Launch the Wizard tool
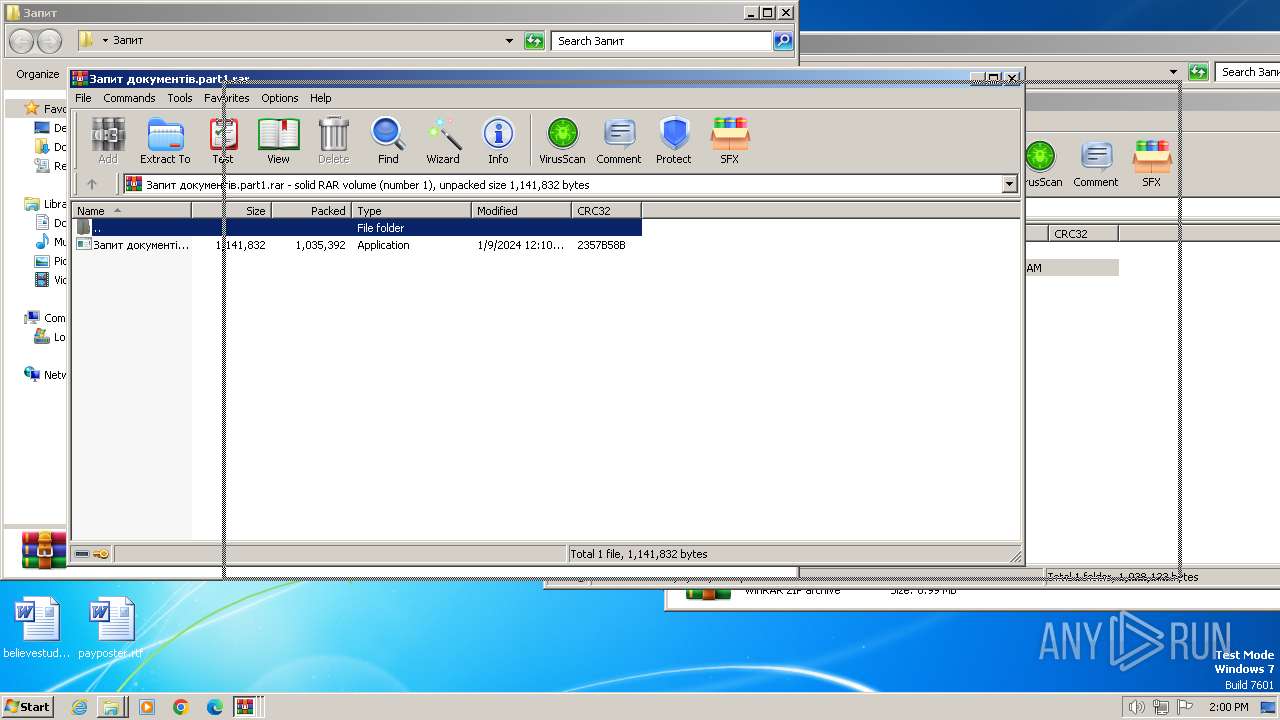Viewport: 1280px width, 720px height. pos(443,140)
